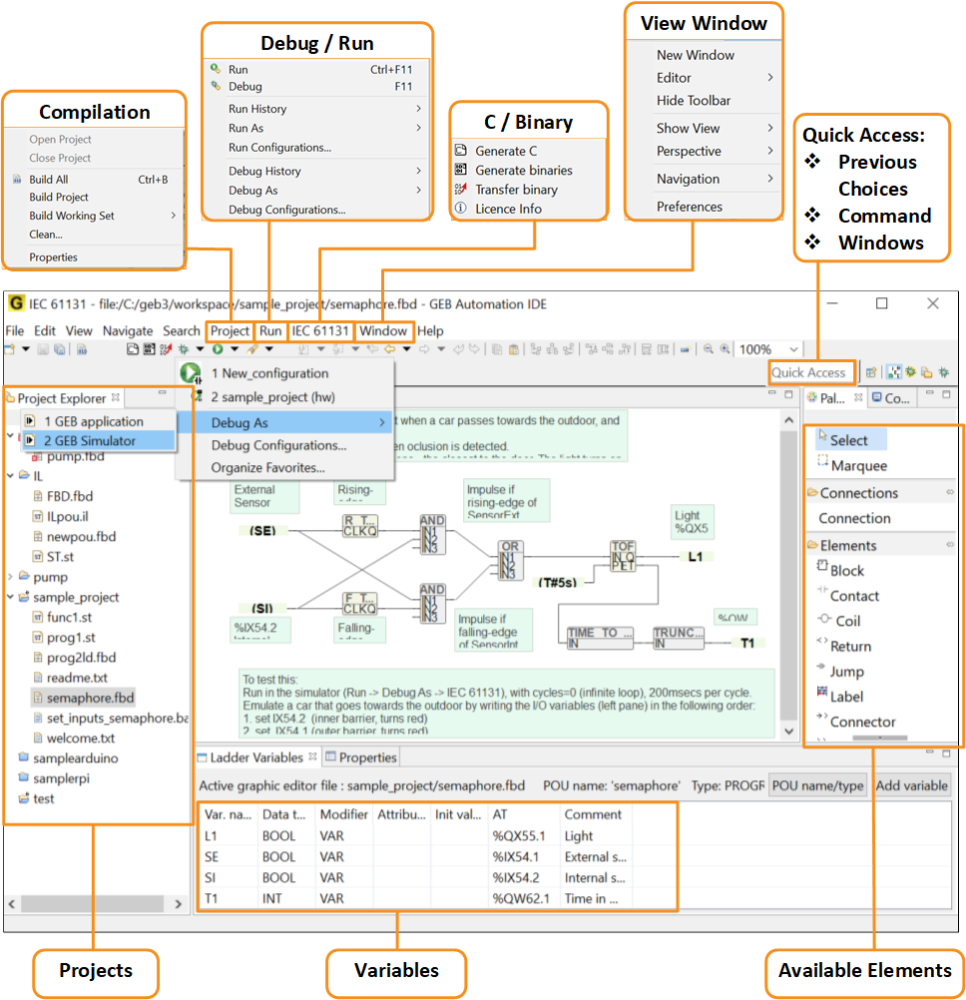The image size is (966, 1000).
Task: Click inside the Quick Access field
Action: pyautogui.click(x=809, y=373)
